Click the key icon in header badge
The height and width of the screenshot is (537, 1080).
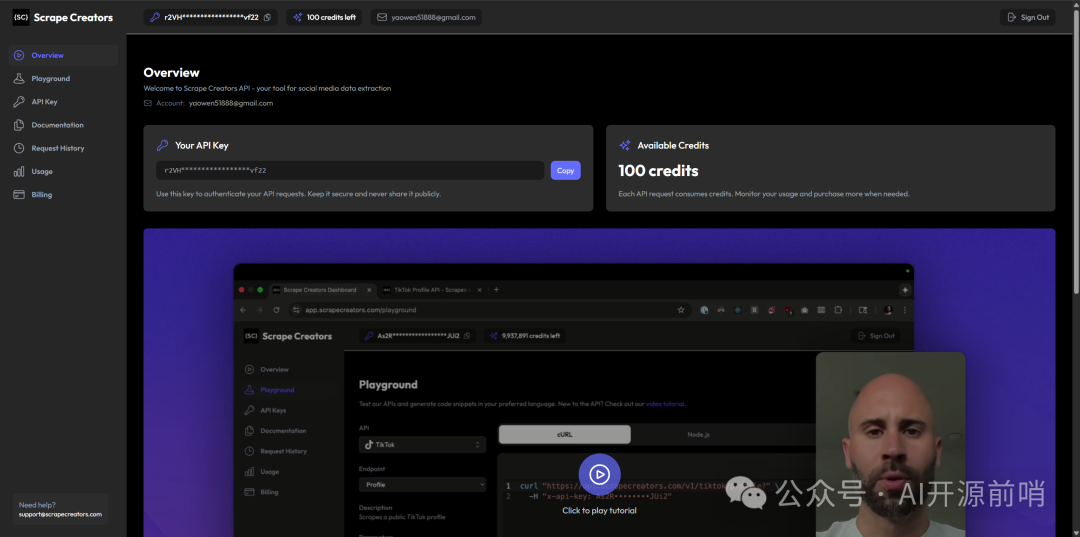(154, 17)
